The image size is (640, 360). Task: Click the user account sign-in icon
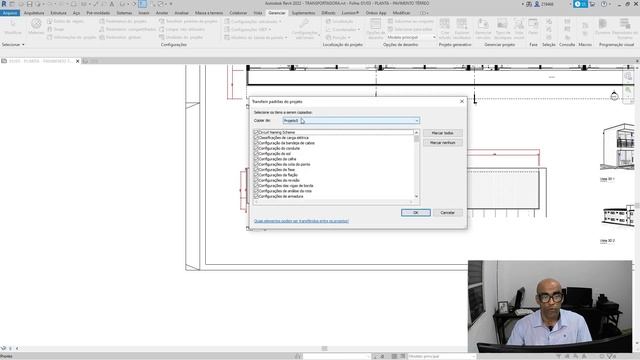tap(537, 4)
